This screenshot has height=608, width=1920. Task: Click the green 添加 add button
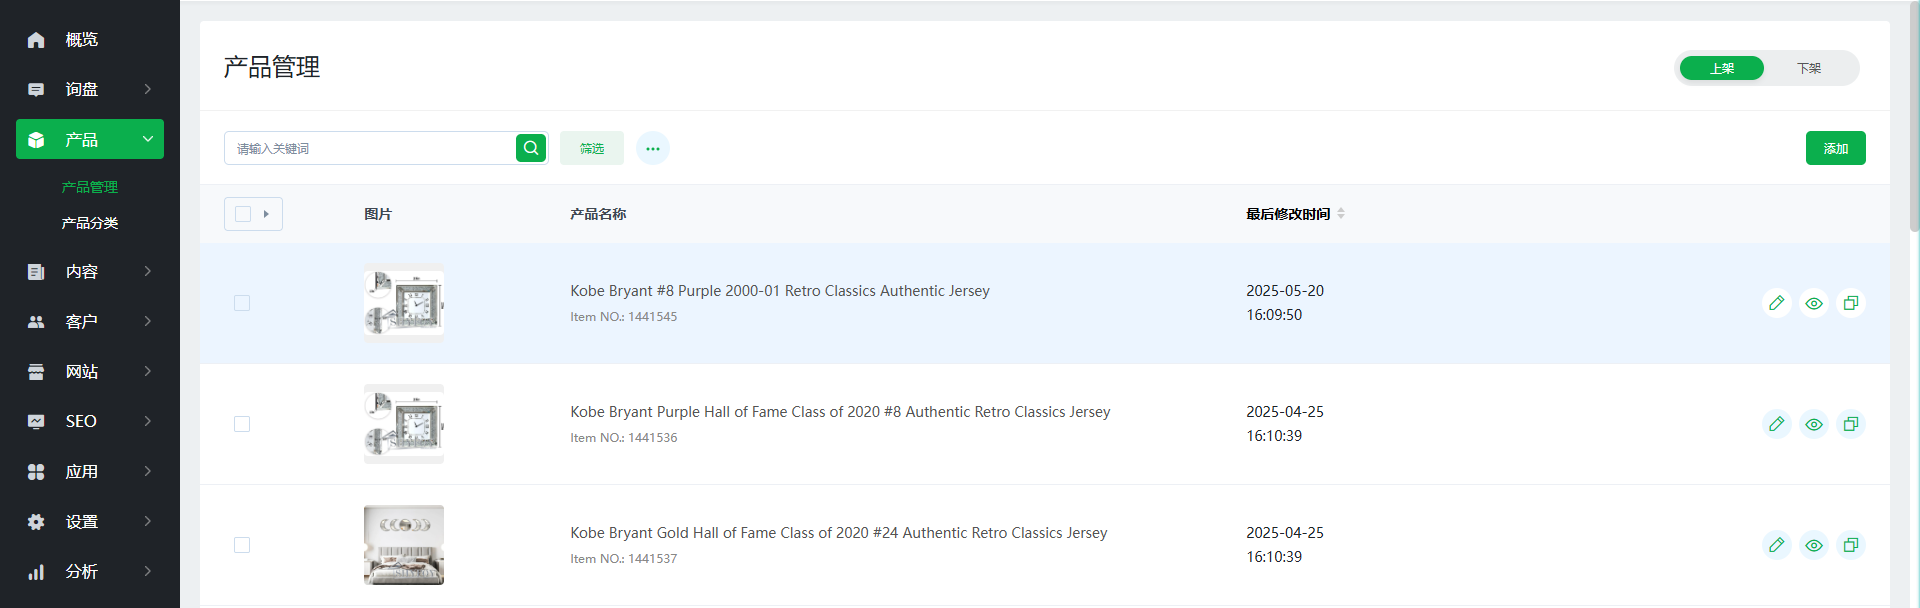1836,148
